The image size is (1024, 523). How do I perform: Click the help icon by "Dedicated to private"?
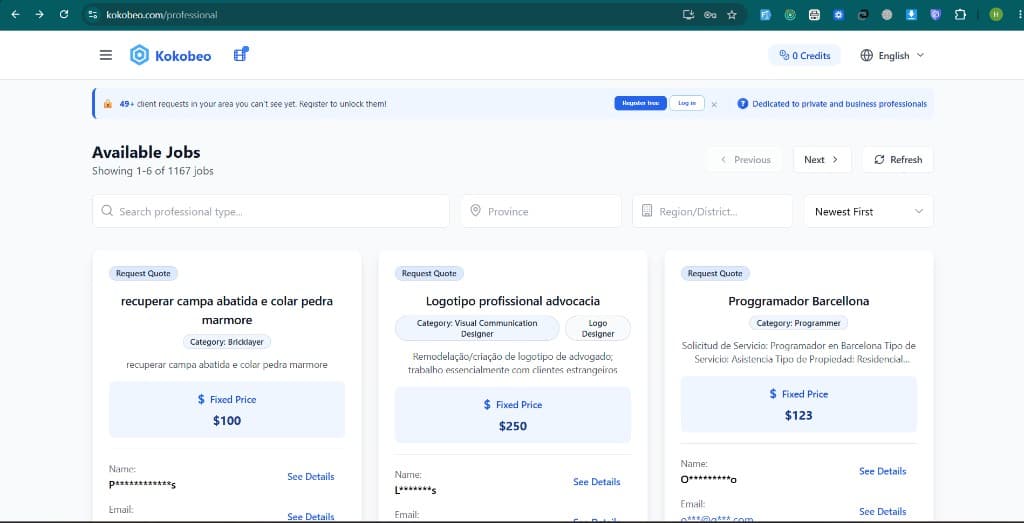tap(743, 104)
